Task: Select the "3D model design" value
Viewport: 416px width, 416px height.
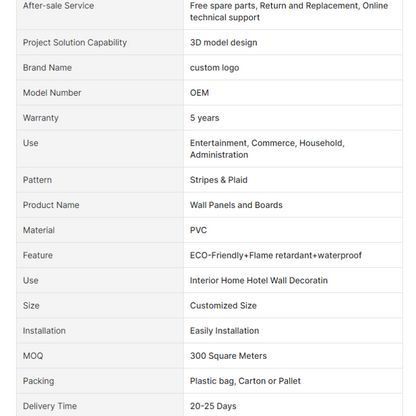Action: (223, 43)
